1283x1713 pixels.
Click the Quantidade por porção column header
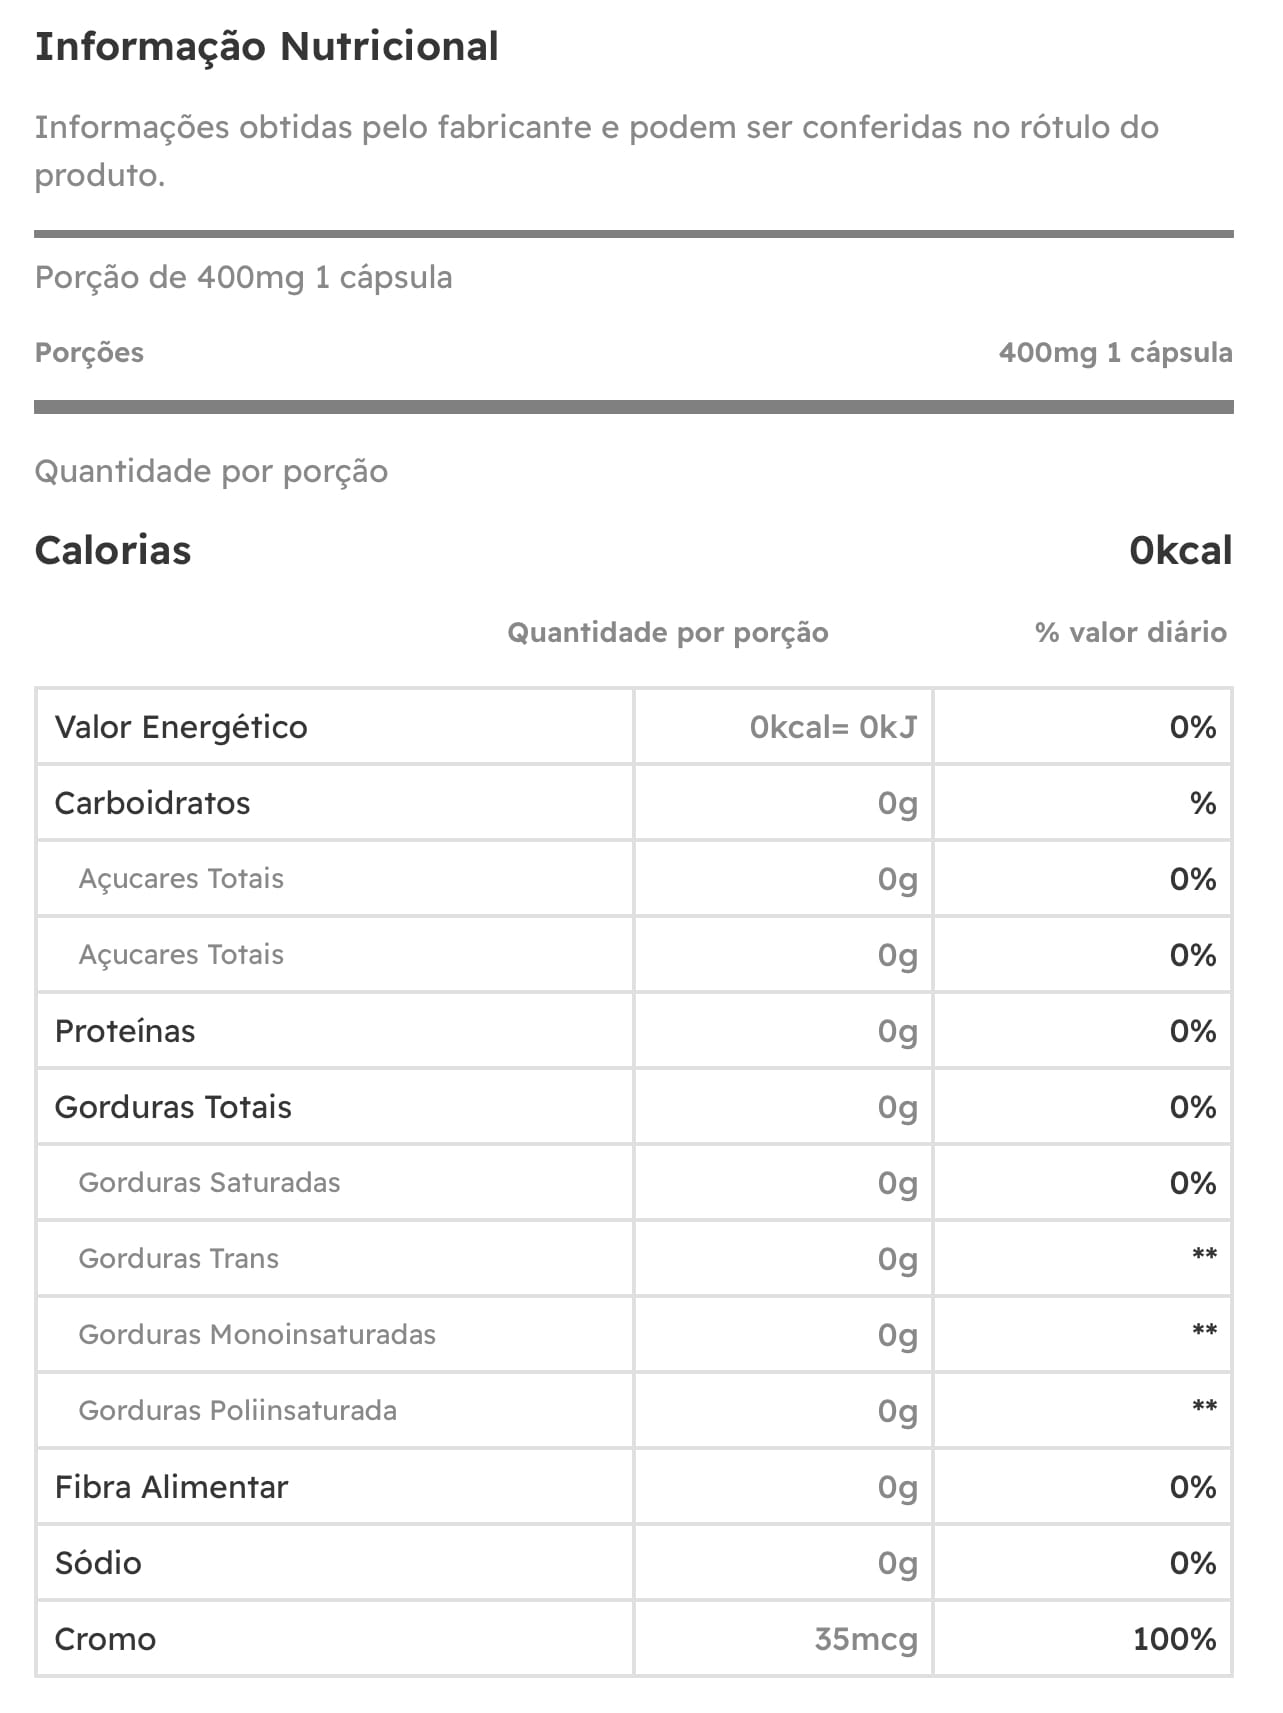coord(667,632)
